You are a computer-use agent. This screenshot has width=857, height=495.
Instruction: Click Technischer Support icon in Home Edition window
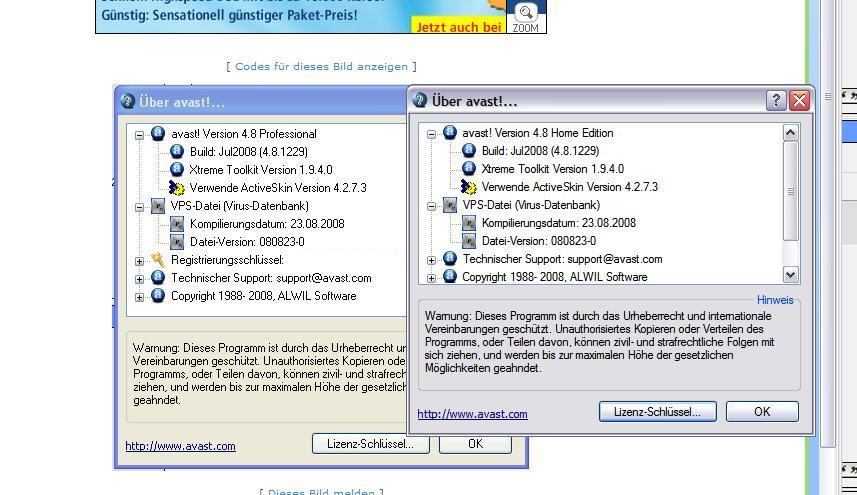[450, 258]
